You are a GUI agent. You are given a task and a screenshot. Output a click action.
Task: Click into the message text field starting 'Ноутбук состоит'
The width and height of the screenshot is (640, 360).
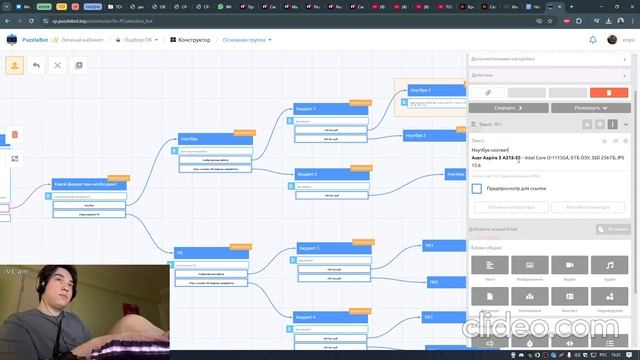(x=548, y=158)
